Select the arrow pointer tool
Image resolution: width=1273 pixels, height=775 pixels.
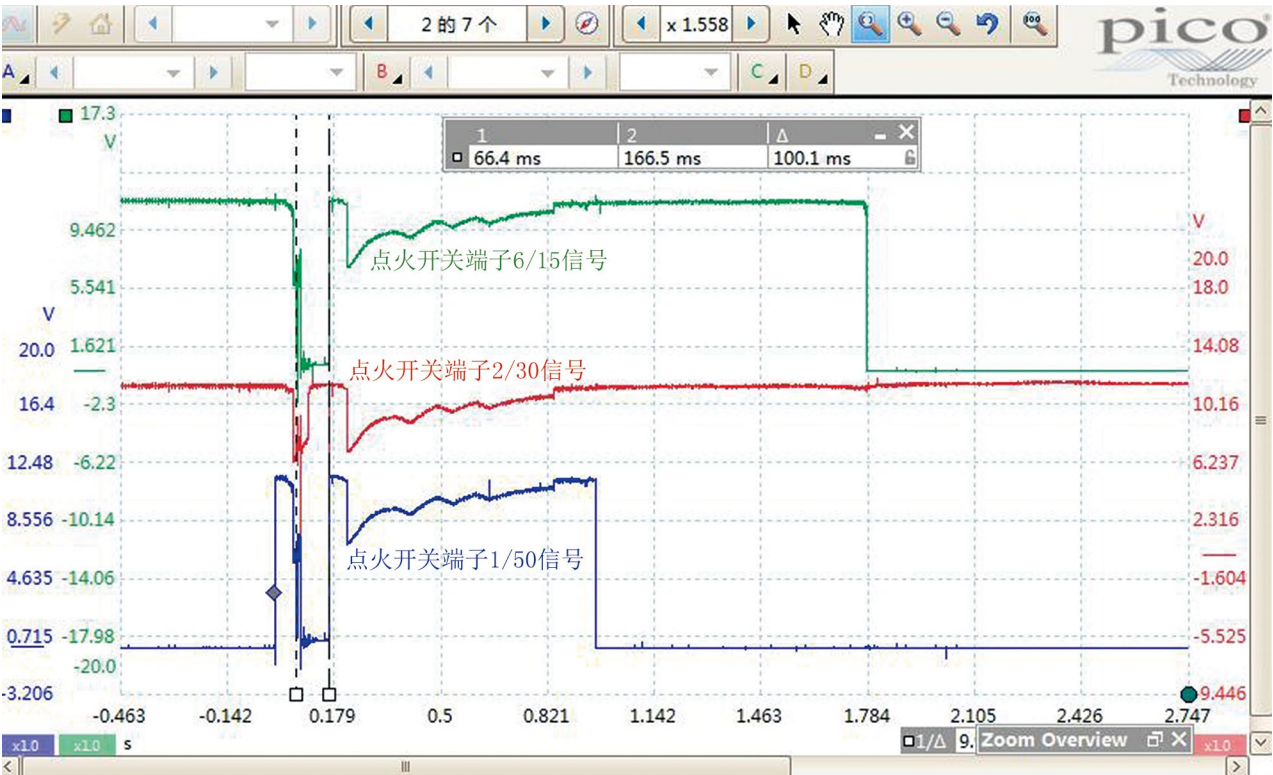794,24
